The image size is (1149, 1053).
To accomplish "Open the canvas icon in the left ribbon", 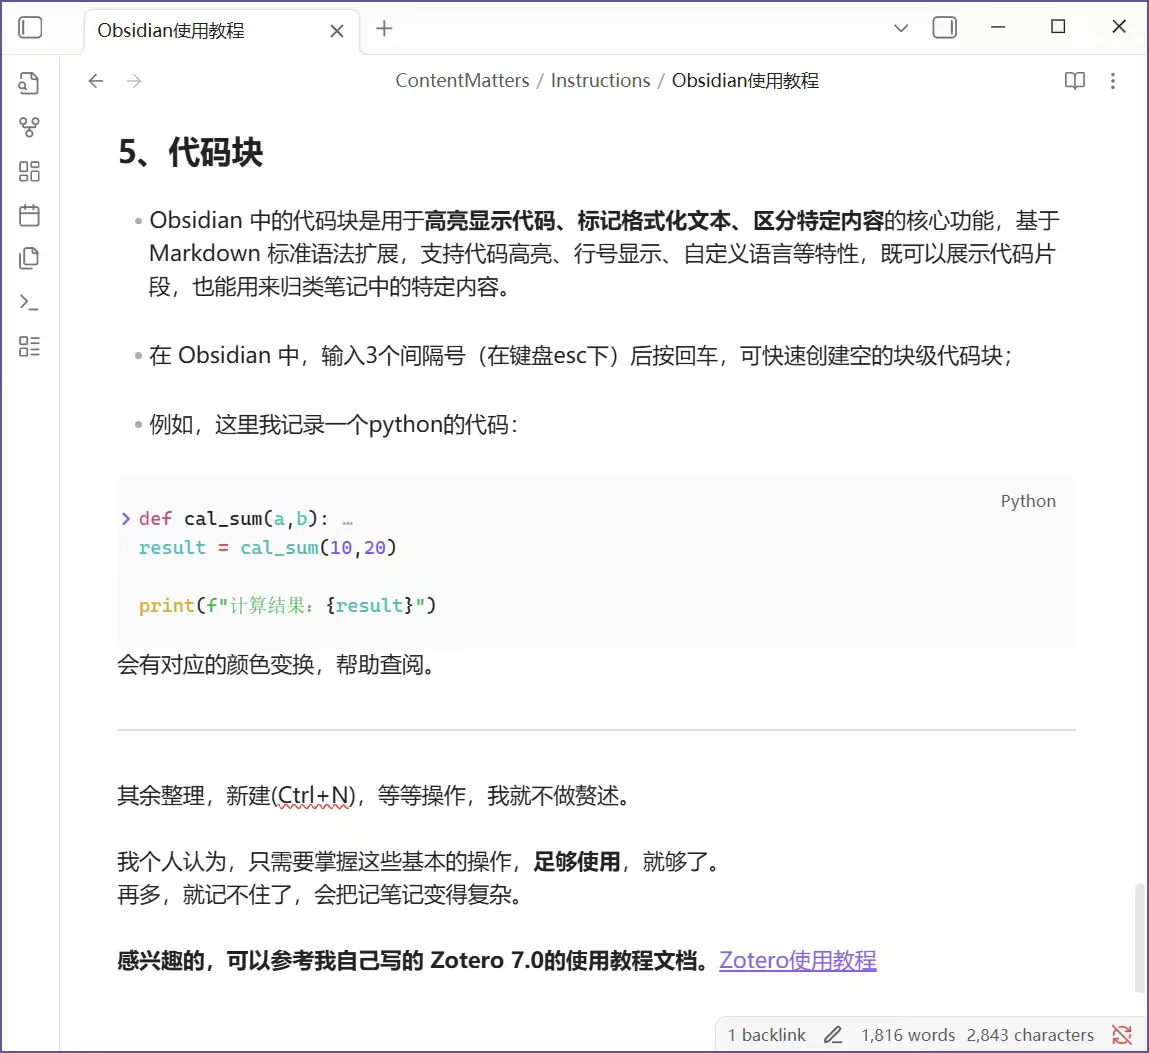I will [x=29, y=171].
